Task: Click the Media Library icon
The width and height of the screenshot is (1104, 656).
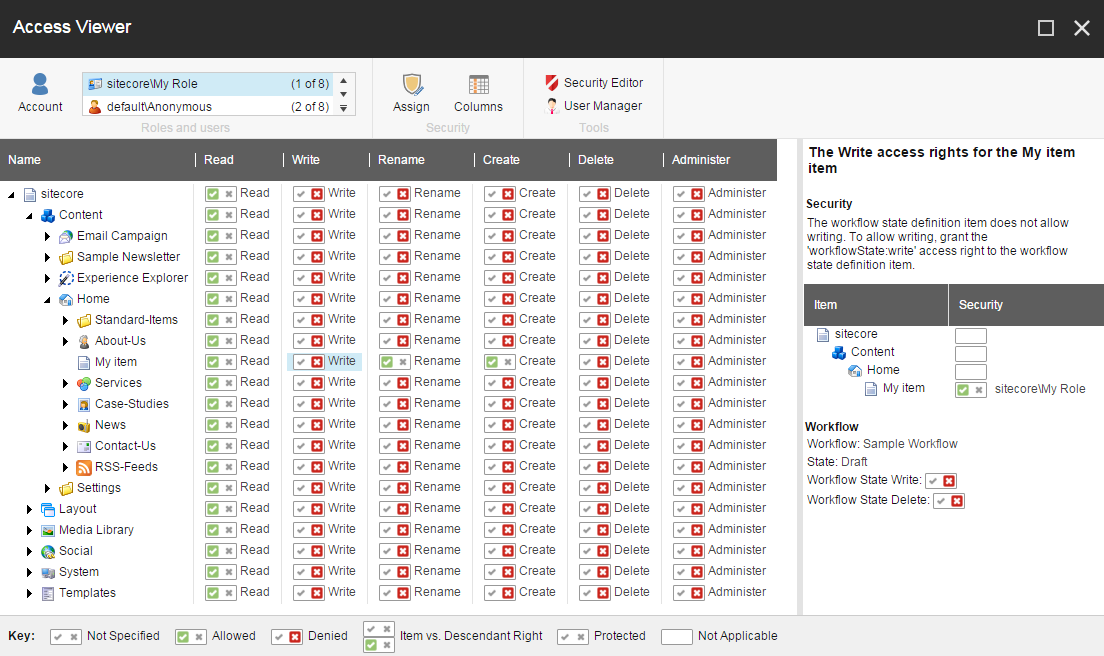Action: 47,529
